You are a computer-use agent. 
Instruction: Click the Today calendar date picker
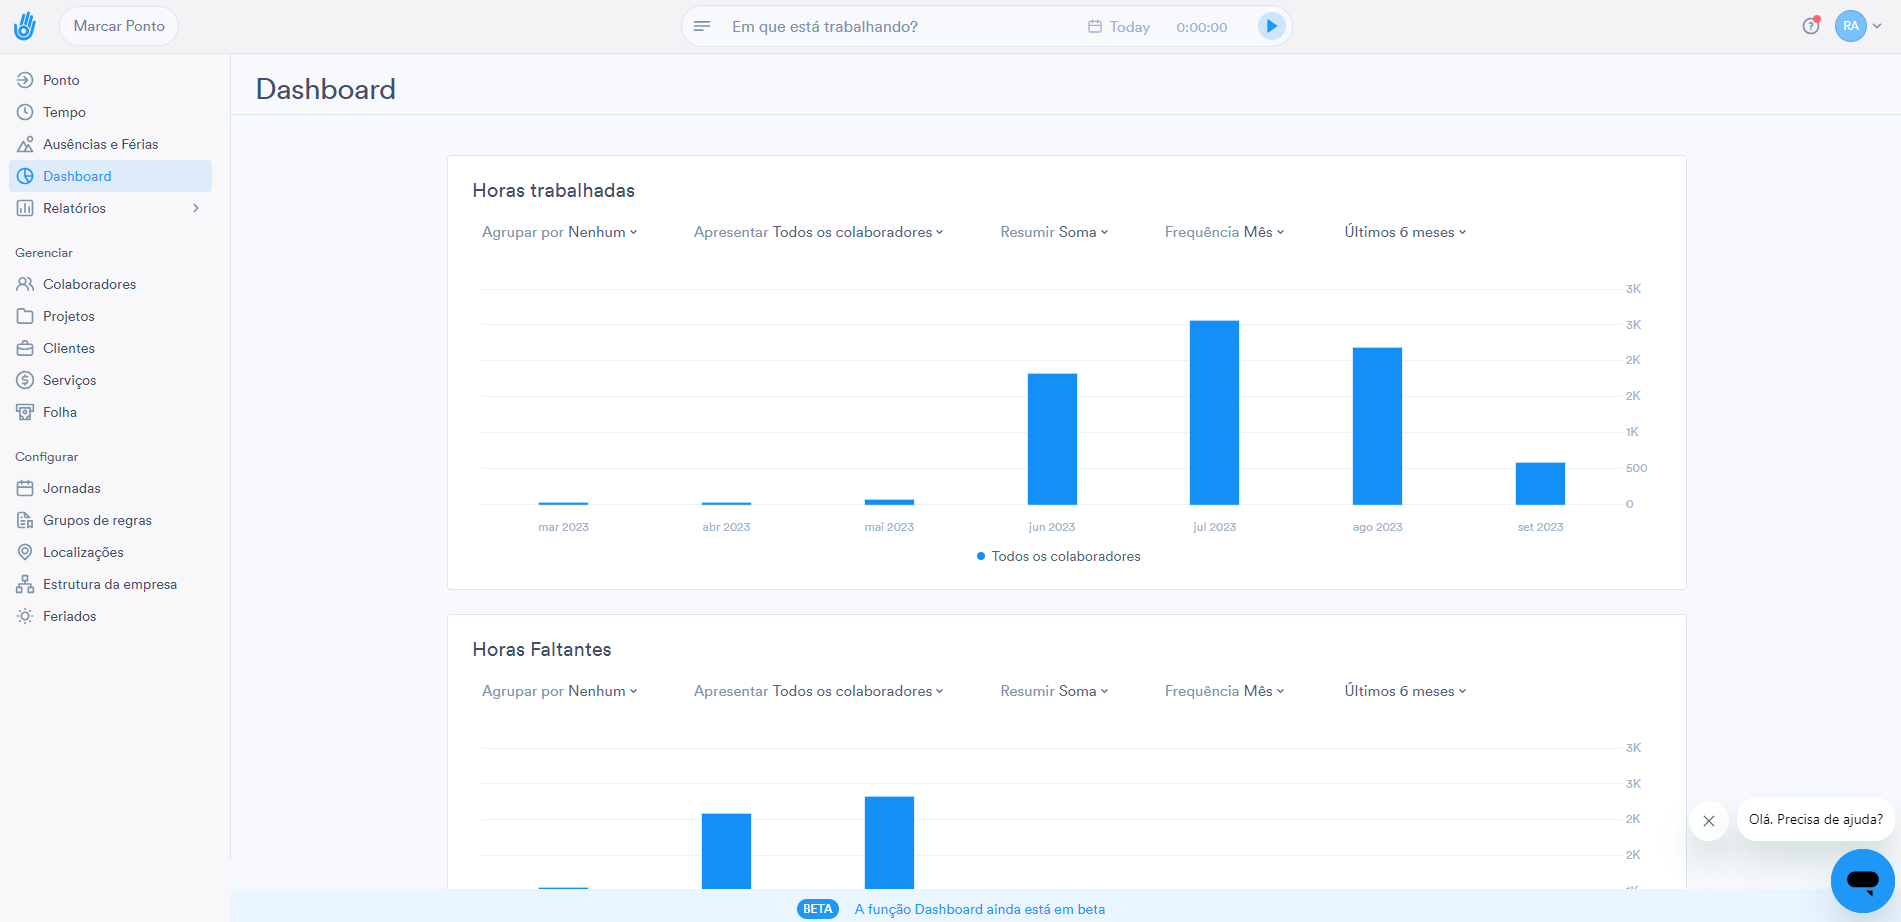coord(1119,27)
